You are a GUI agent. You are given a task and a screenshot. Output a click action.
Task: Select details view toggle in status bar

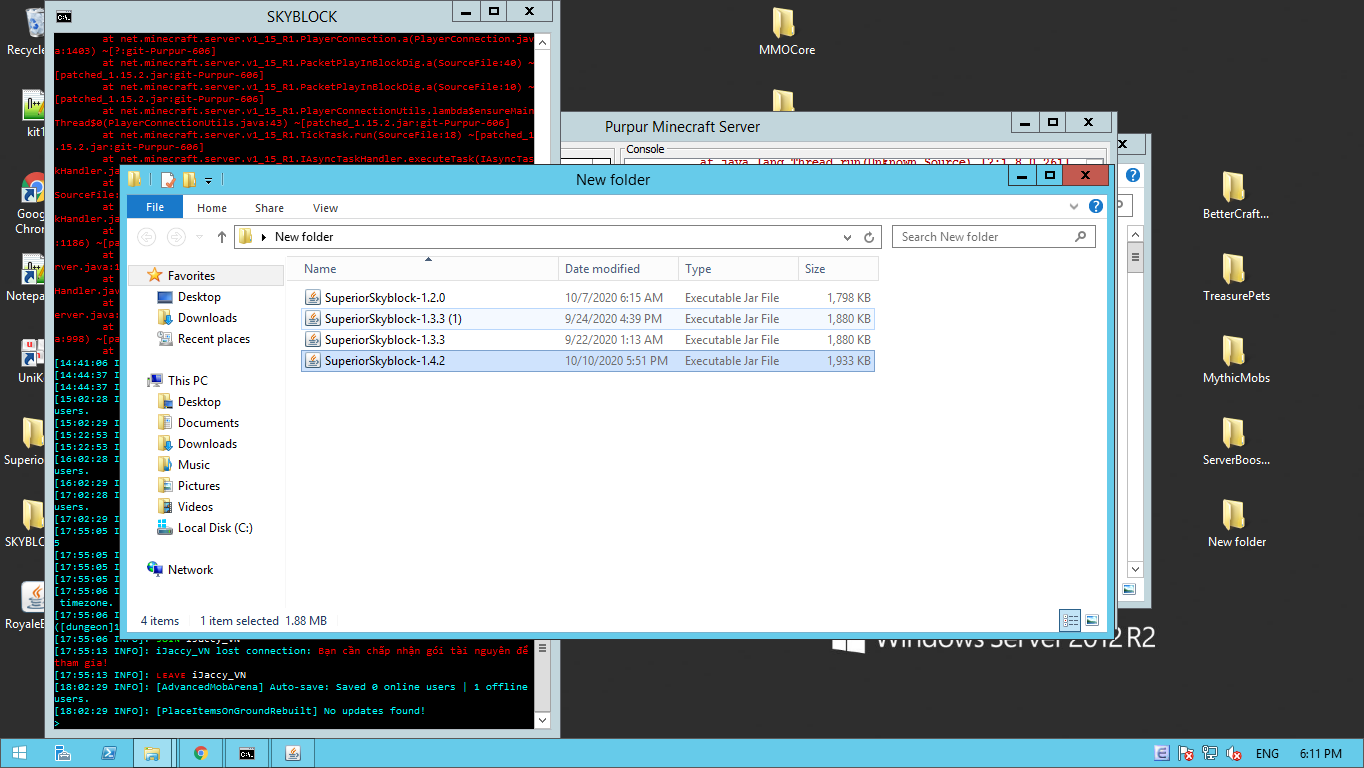click(x=1070, y=620)
